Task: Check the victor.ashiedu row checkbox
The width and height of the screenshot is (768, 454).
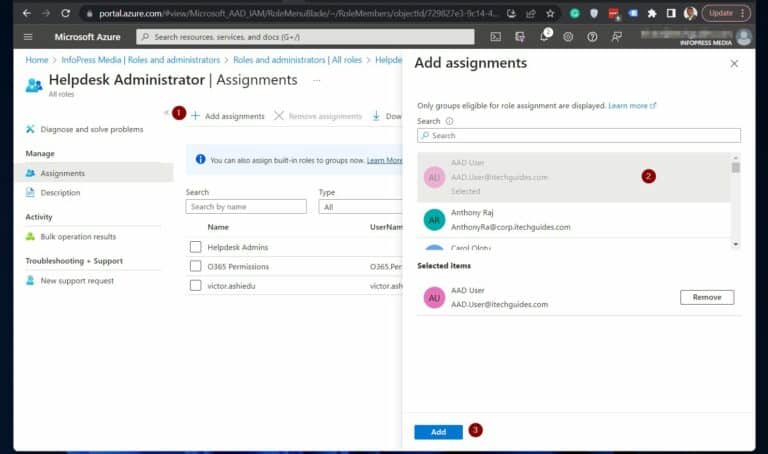Action: [195, 286]
